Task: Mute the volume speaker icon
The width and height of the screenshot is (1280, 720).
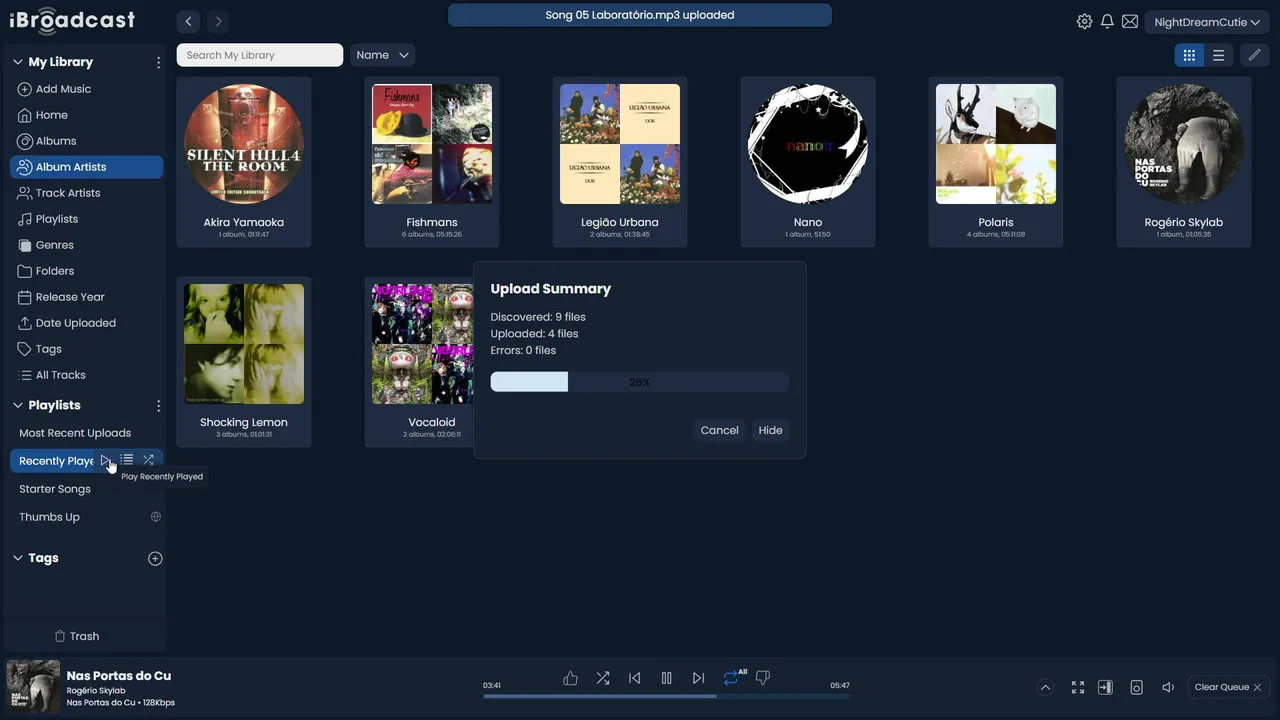Action: coord(1167,687)
